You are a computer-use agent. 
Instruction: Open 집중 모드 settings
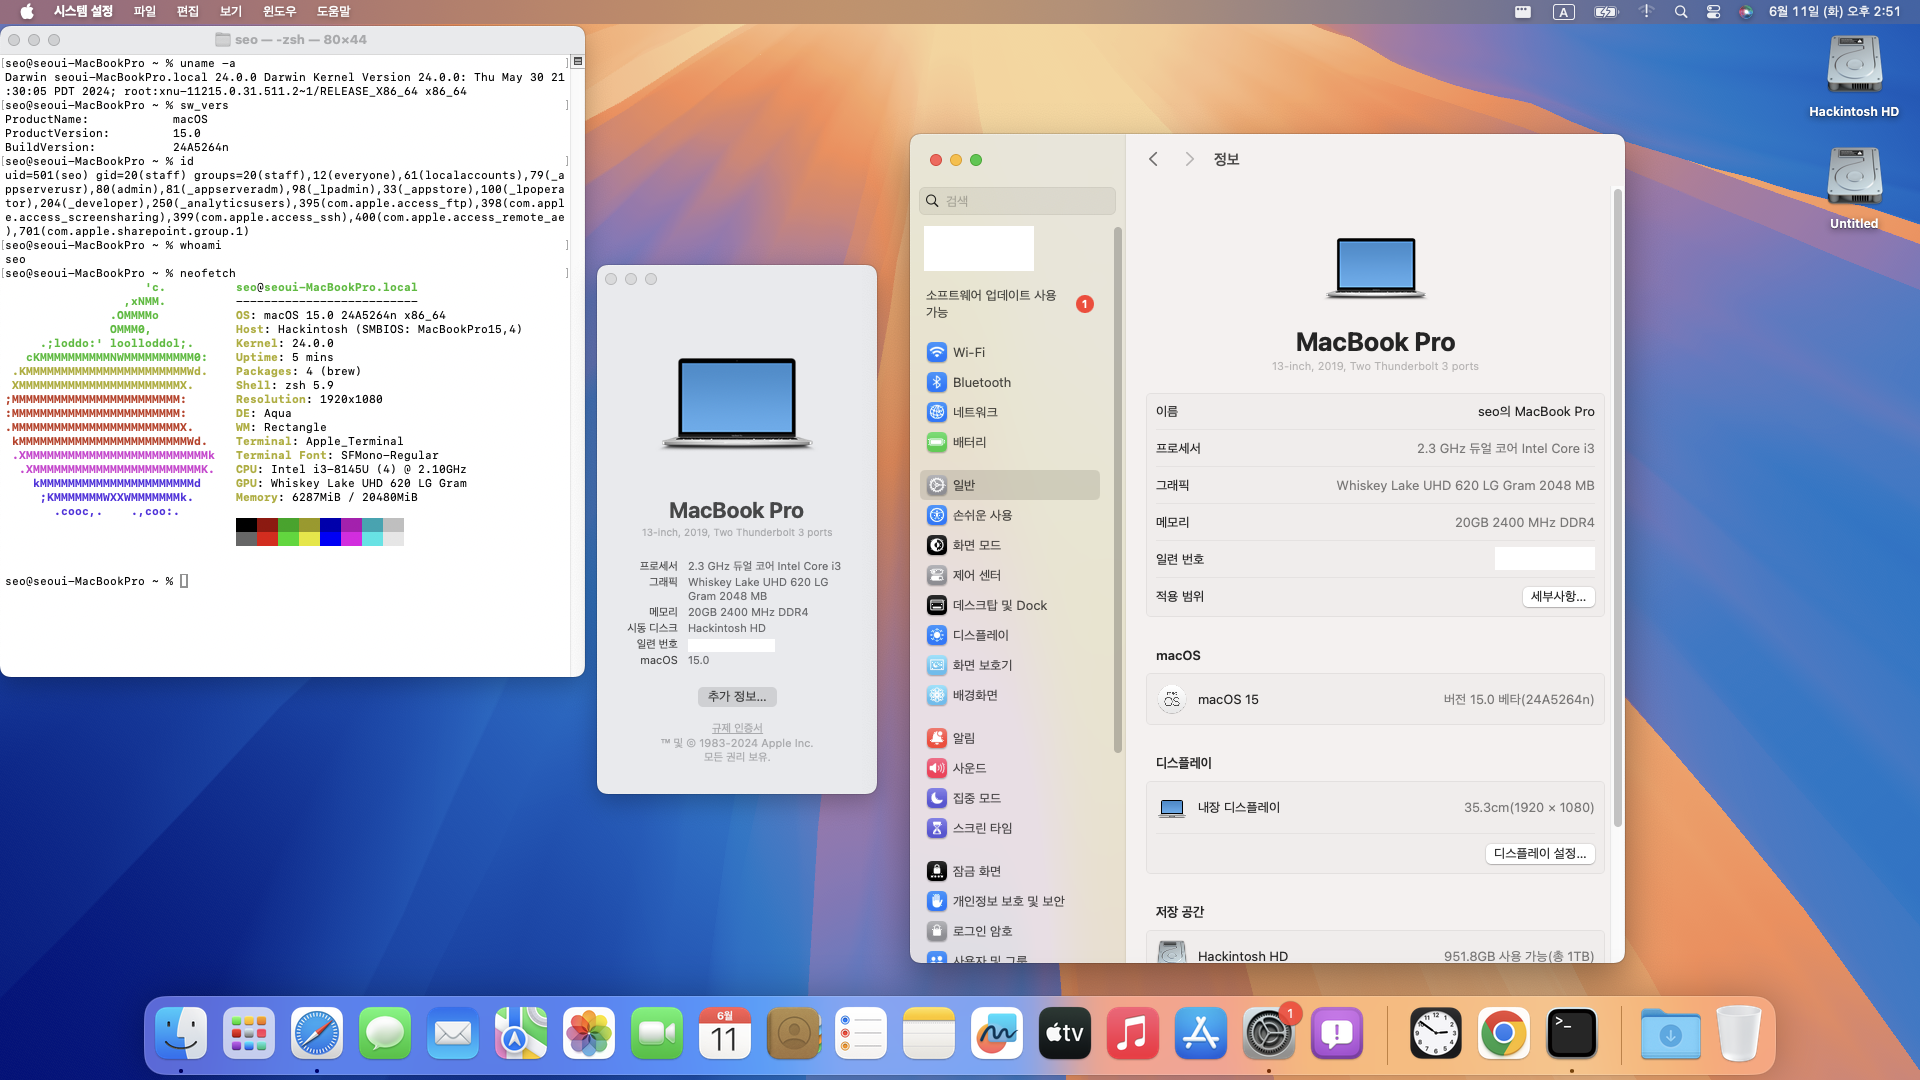1010,798
